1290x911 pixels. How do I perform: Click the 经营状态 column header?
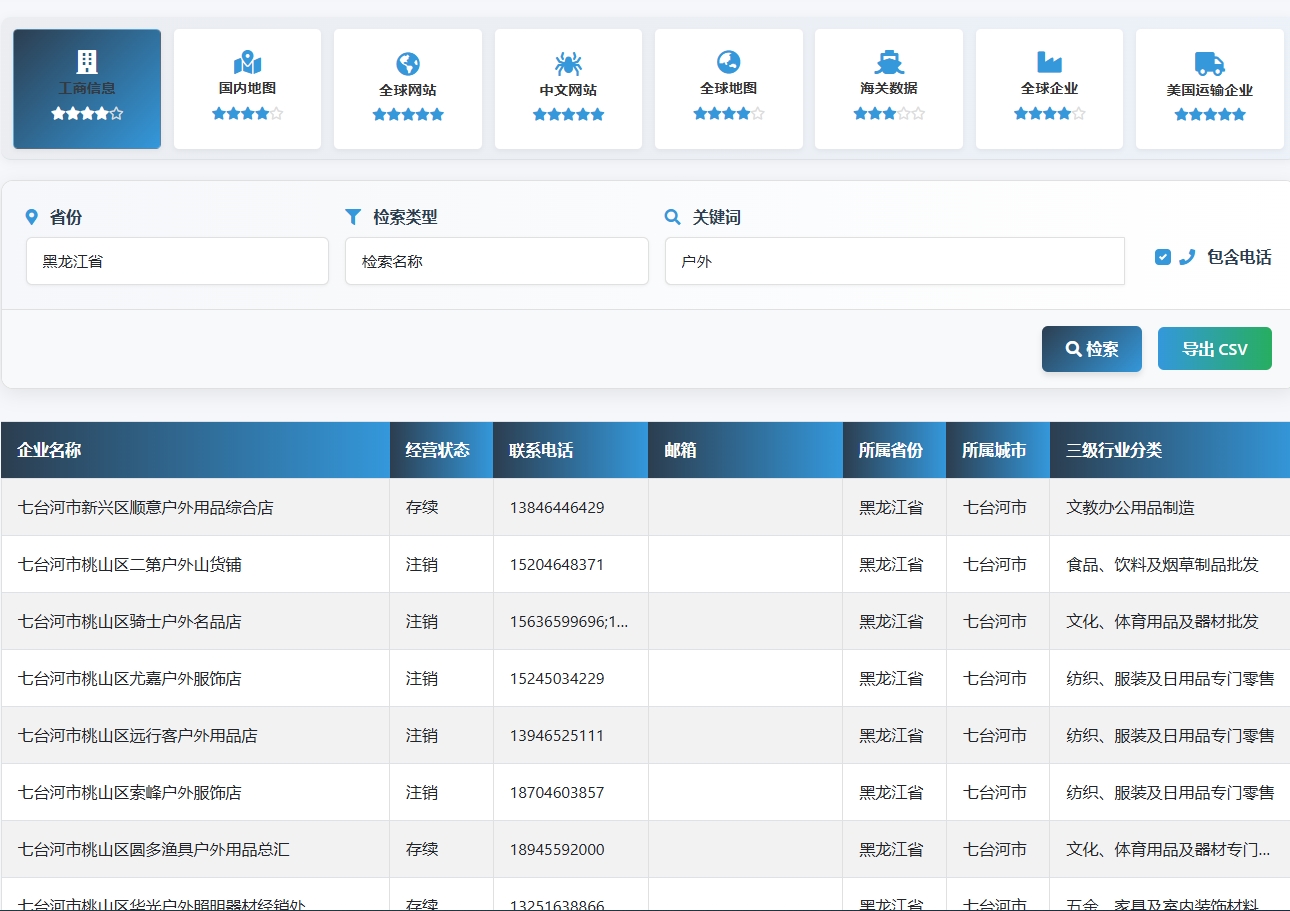[441, 450]
